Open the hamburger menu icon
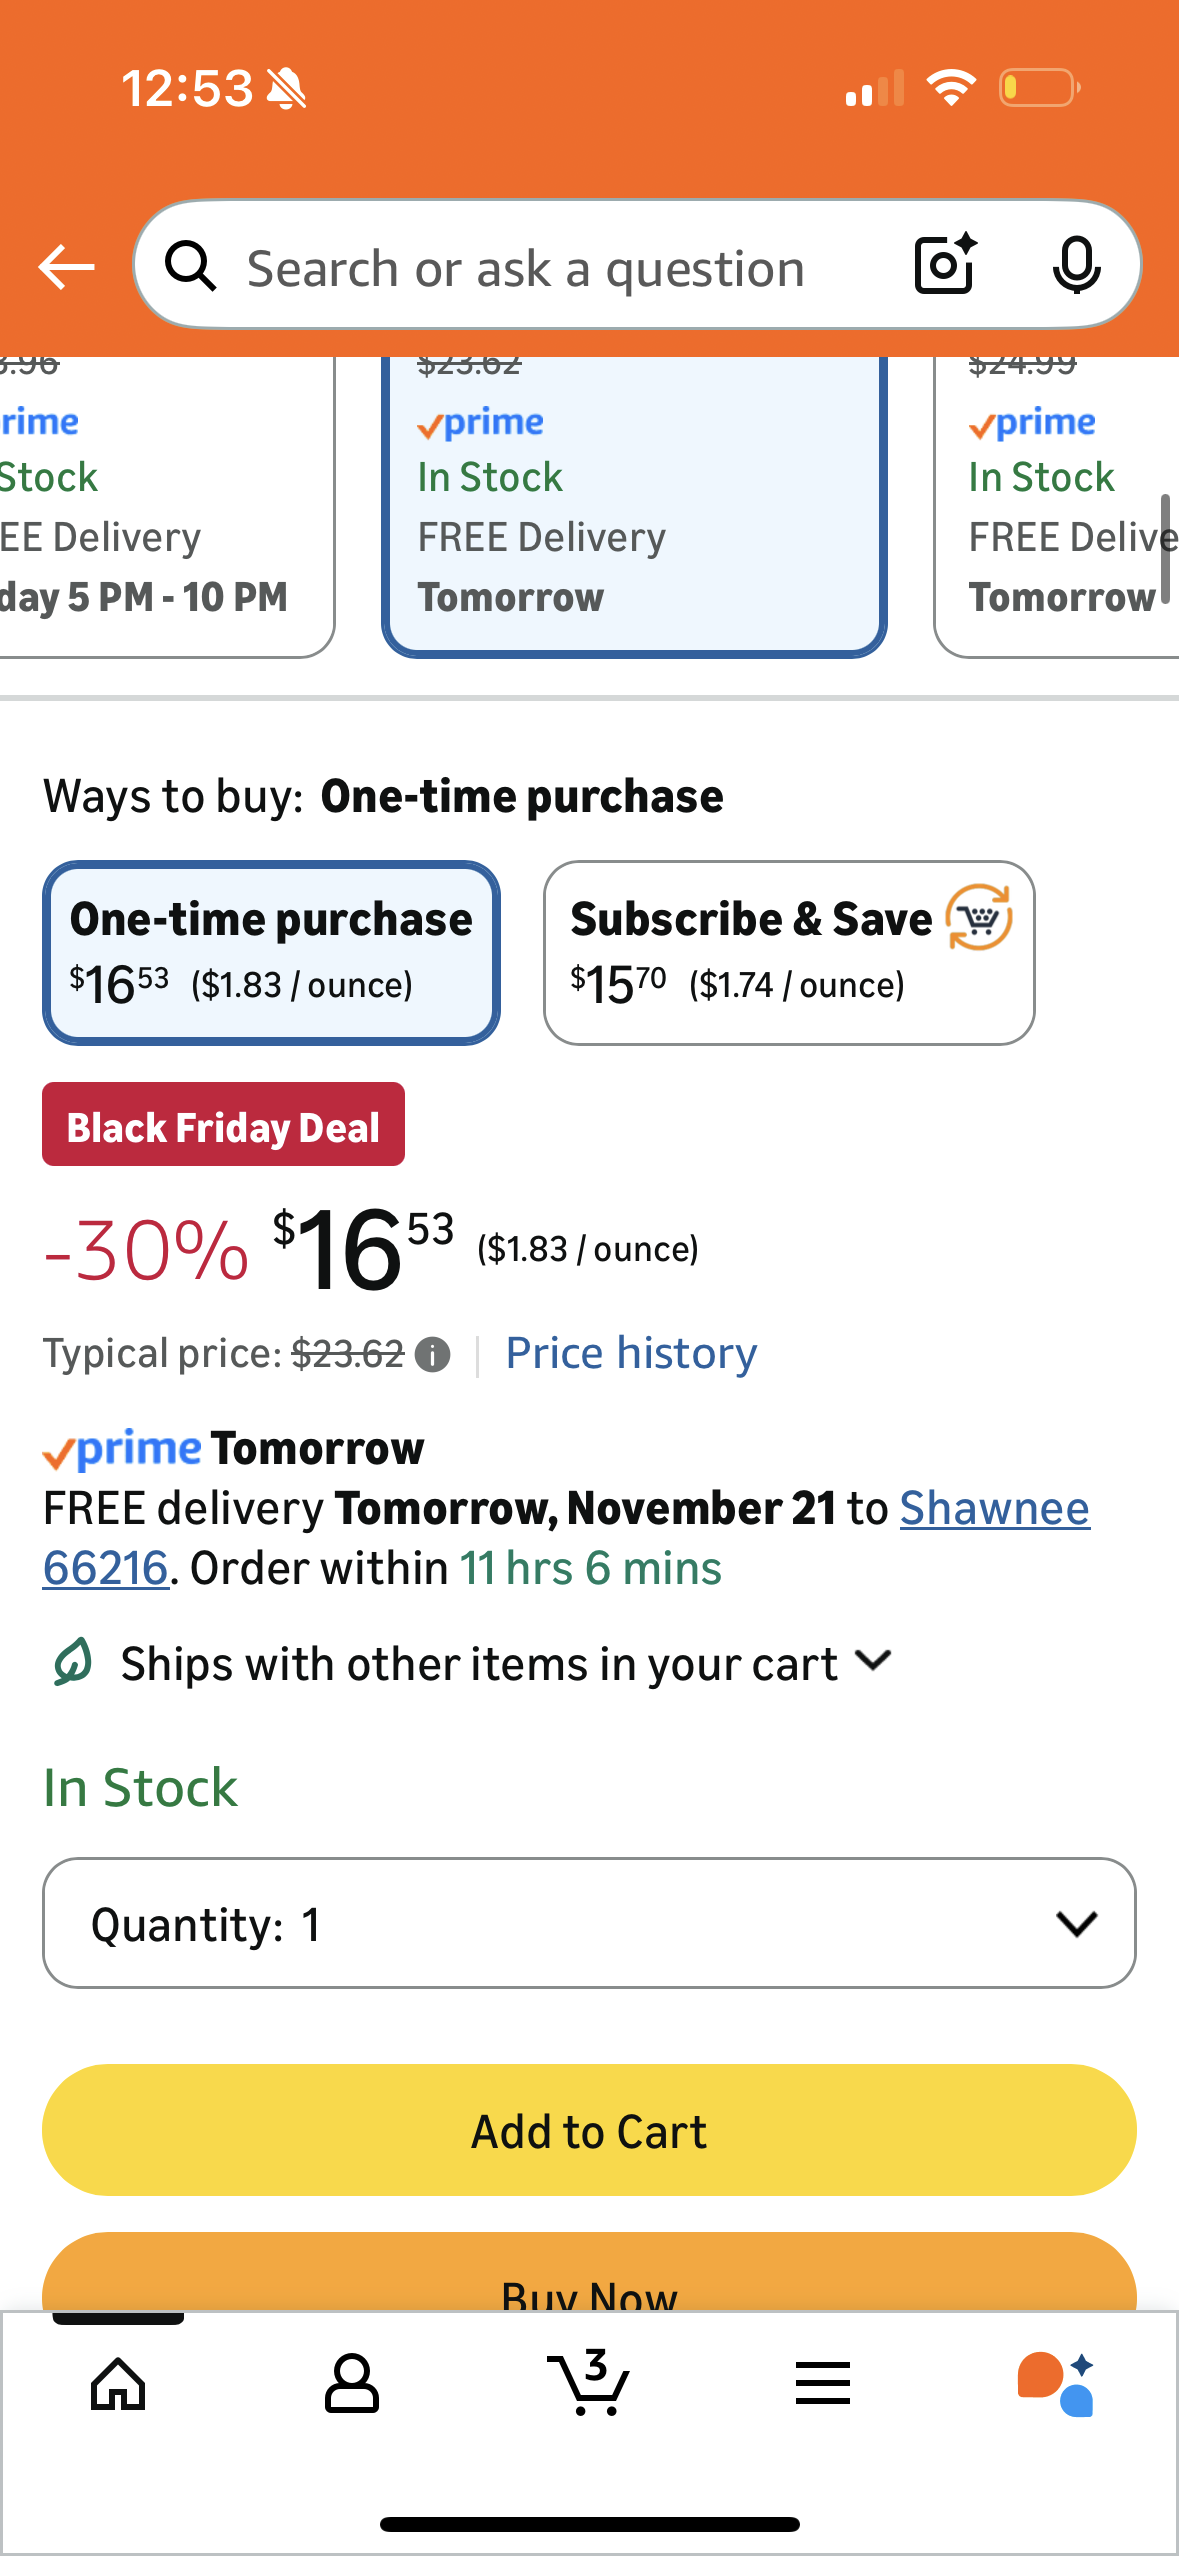1179x2556 pixels. [823, 2384]
